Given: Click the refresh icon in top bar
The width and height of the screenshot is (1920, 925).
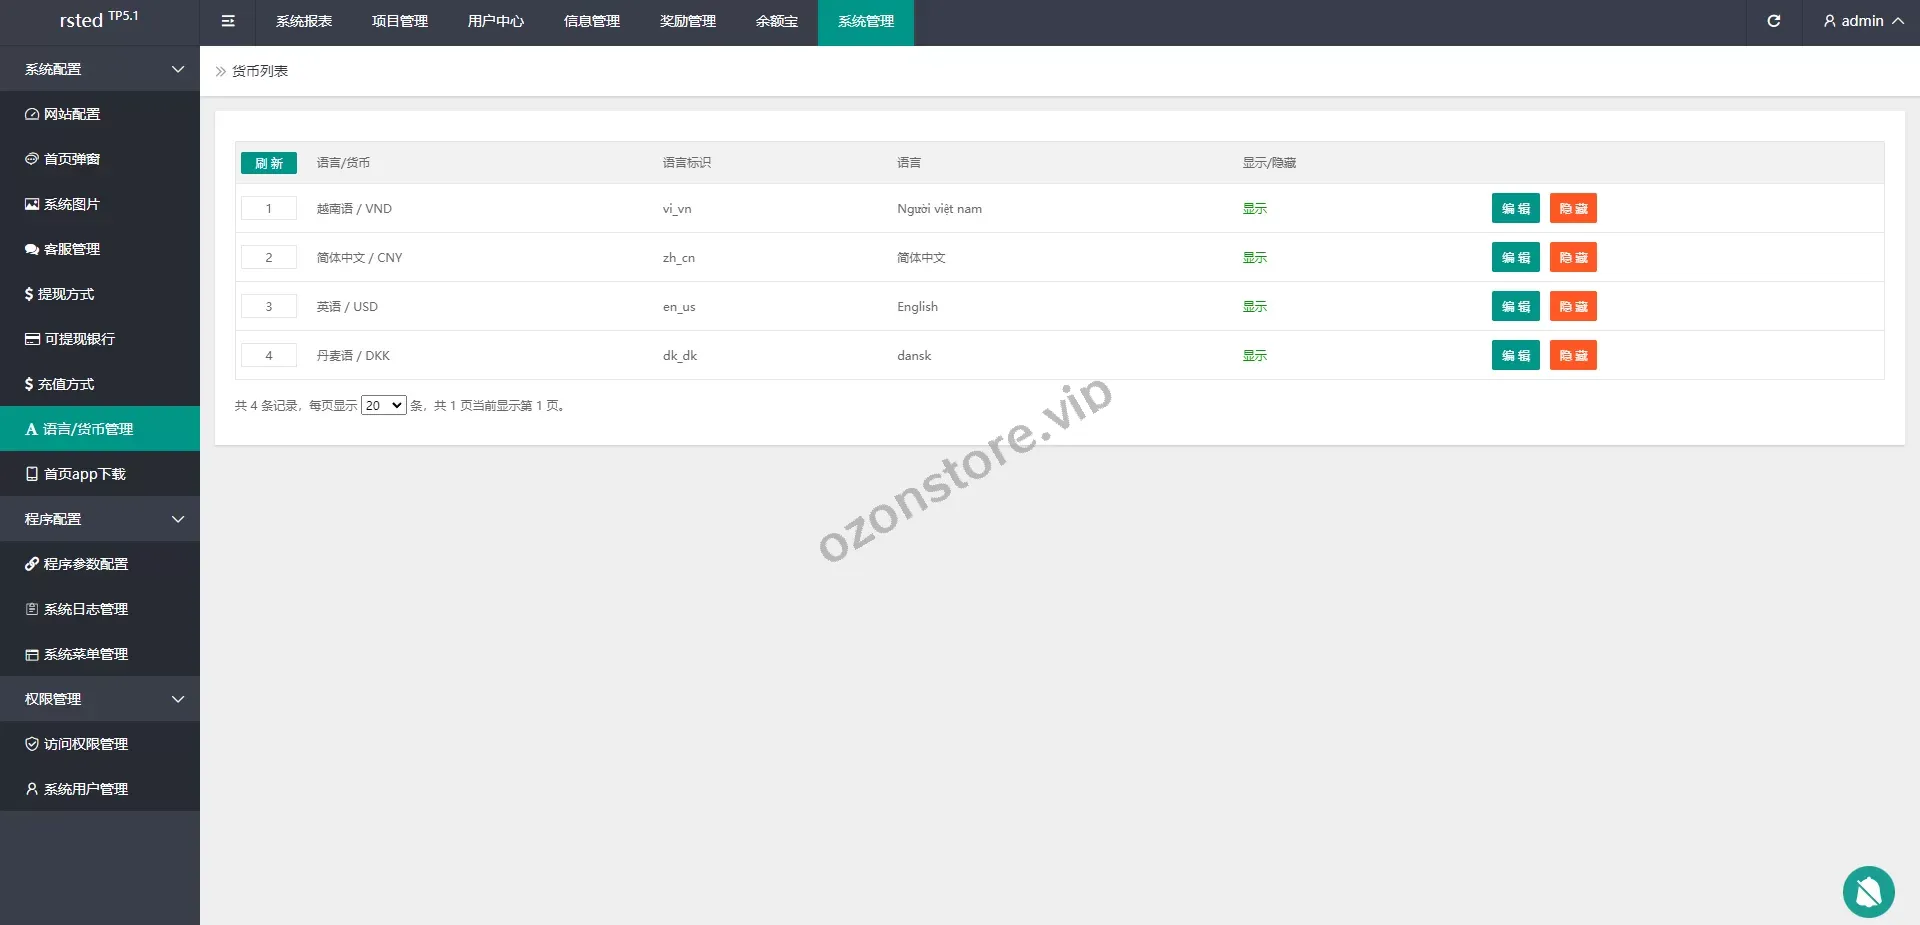Looking at the screenshot, I should click(x=1773, y=21).
